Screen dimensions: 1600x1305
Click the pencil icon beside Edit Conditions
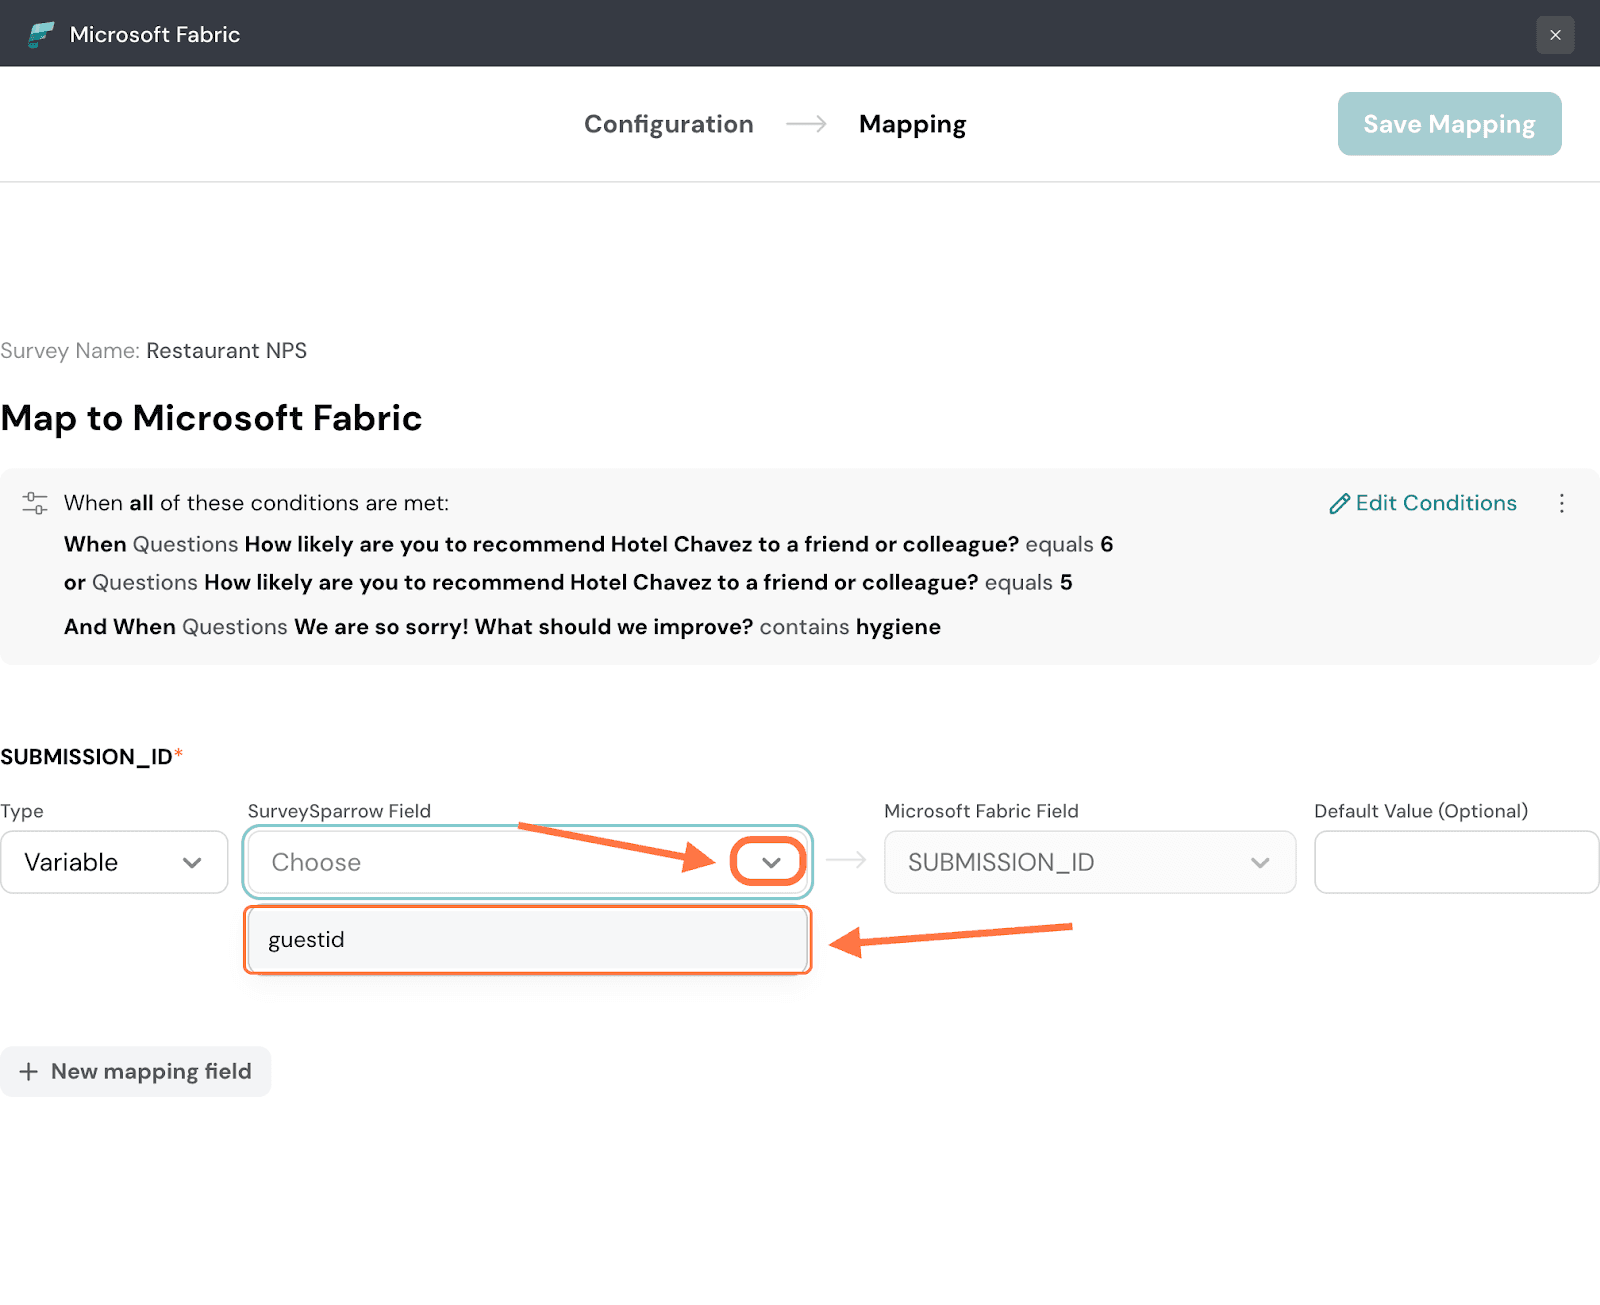pyautogui.click(x=1339, y=504)
